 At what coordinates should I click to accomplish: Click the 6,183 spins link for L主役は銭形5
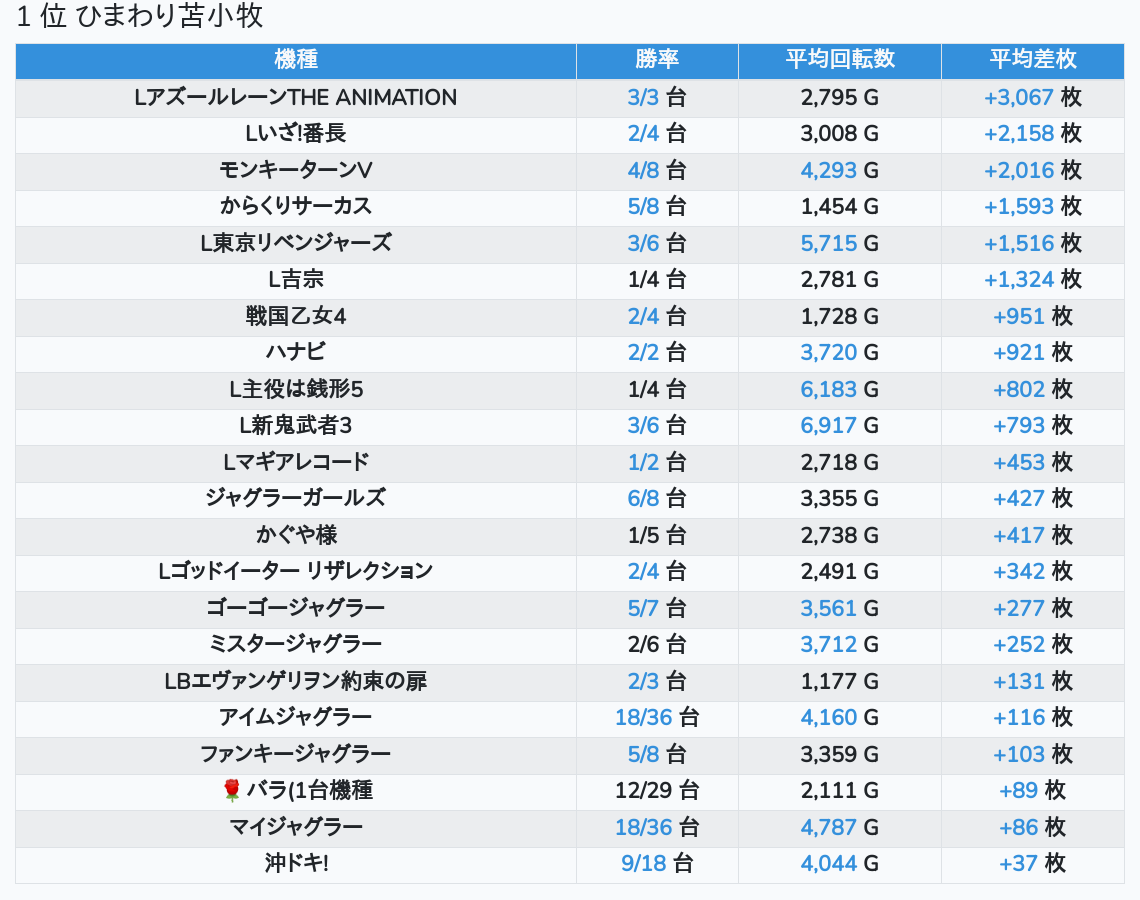829,390
